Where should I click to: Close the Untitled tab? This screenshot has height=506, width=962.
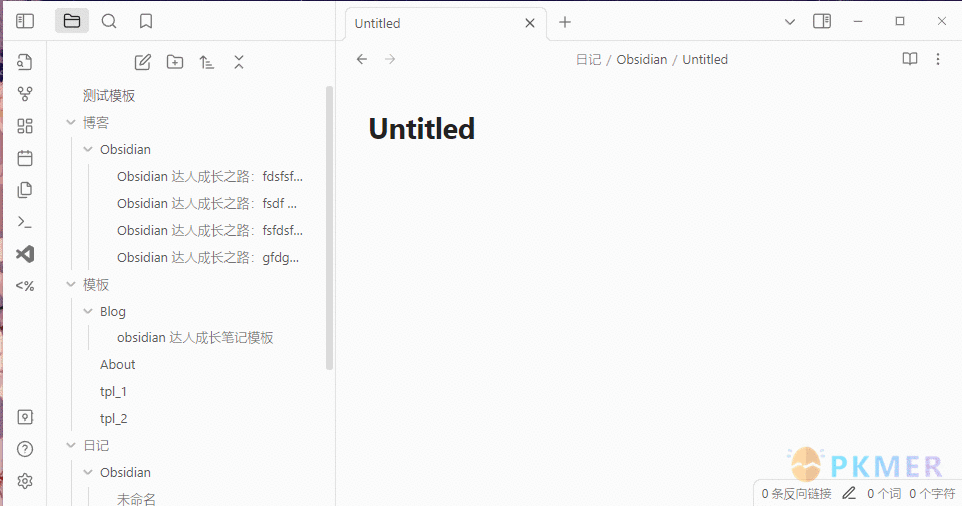[530, 23]
